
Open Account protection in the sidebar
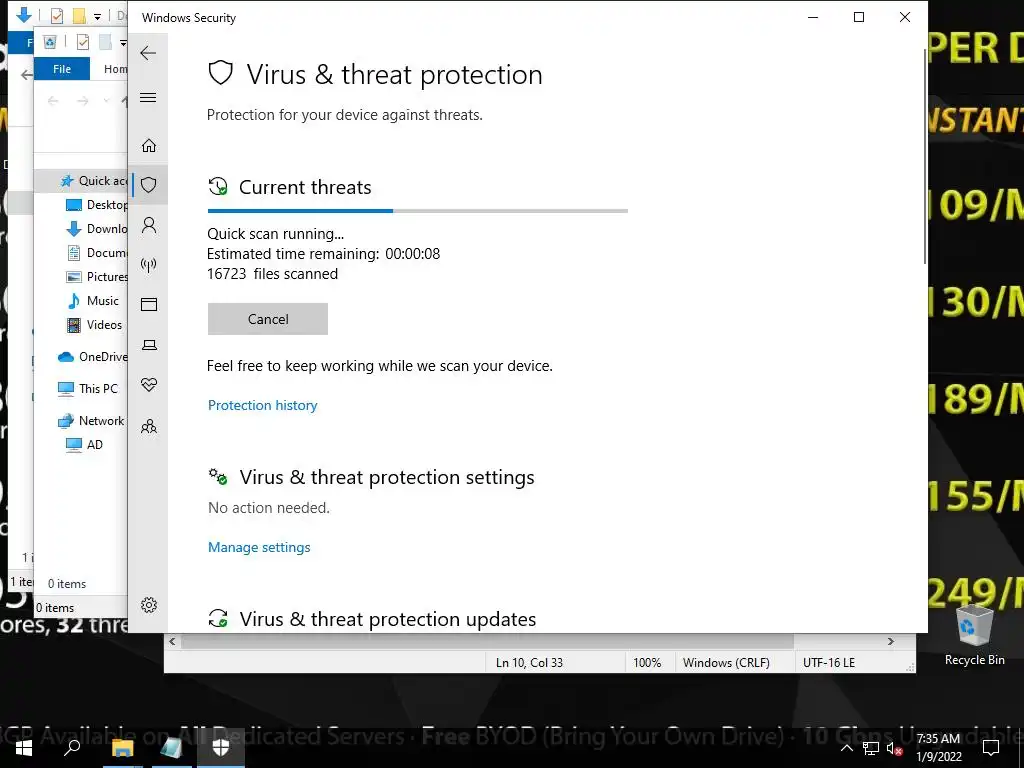149,225
